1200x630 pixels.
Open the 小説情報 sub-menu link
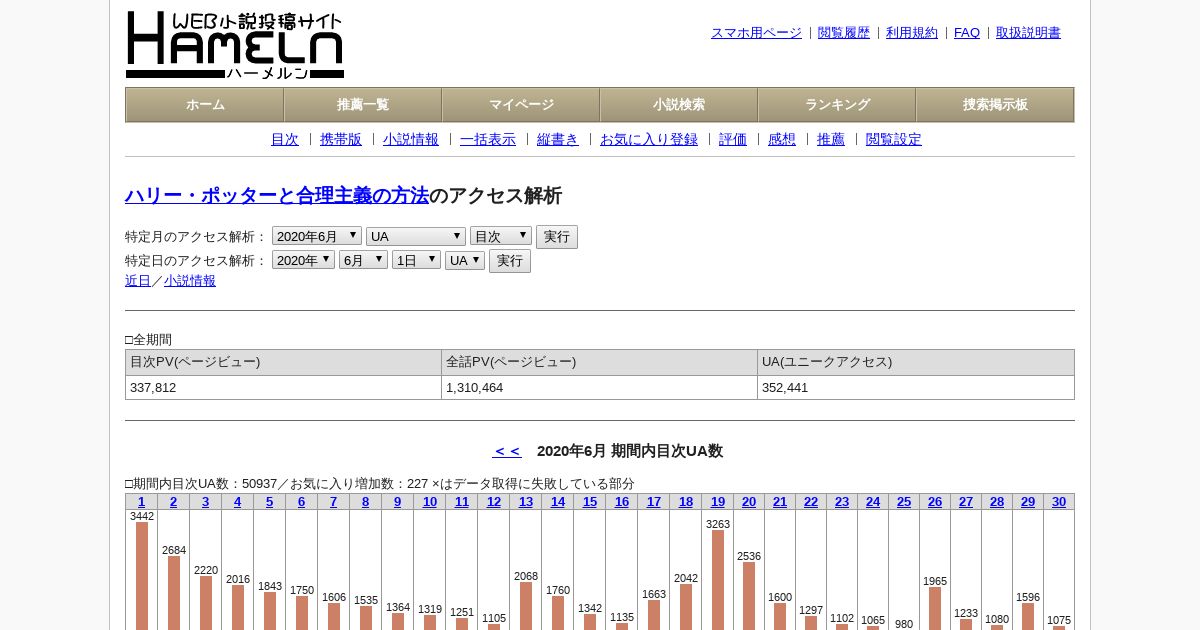tap(411, 140)
